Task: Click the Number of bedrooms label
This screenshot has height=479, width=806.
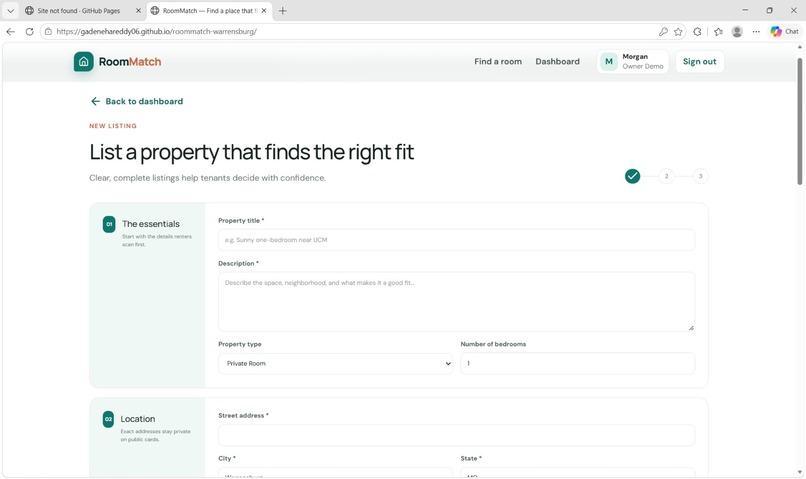Action: (x=493, y=344)
